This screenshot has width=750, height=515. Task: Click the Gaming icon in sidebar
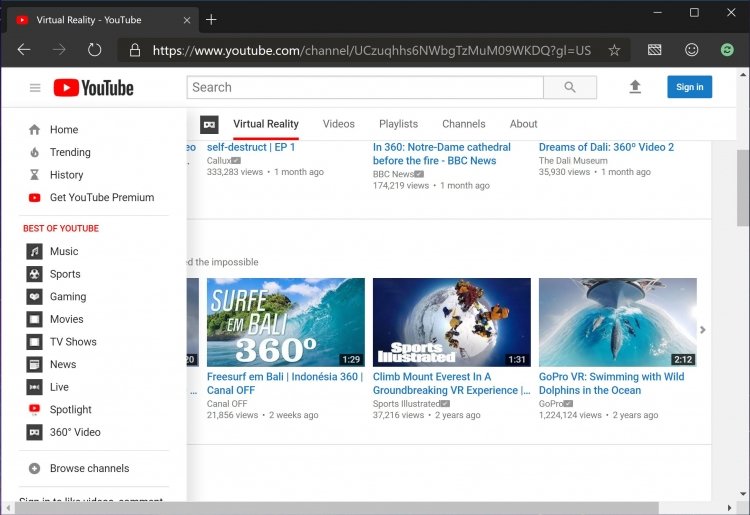click(34, 296)
